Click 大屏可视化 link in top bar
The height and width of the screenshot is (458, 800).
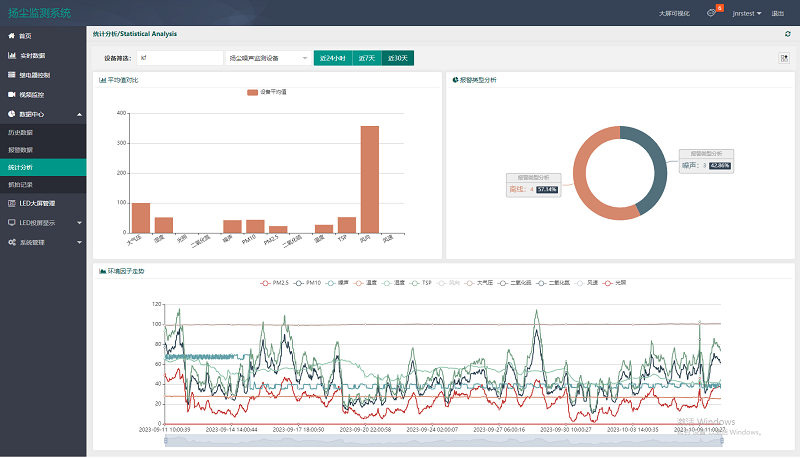coord(673,13)
